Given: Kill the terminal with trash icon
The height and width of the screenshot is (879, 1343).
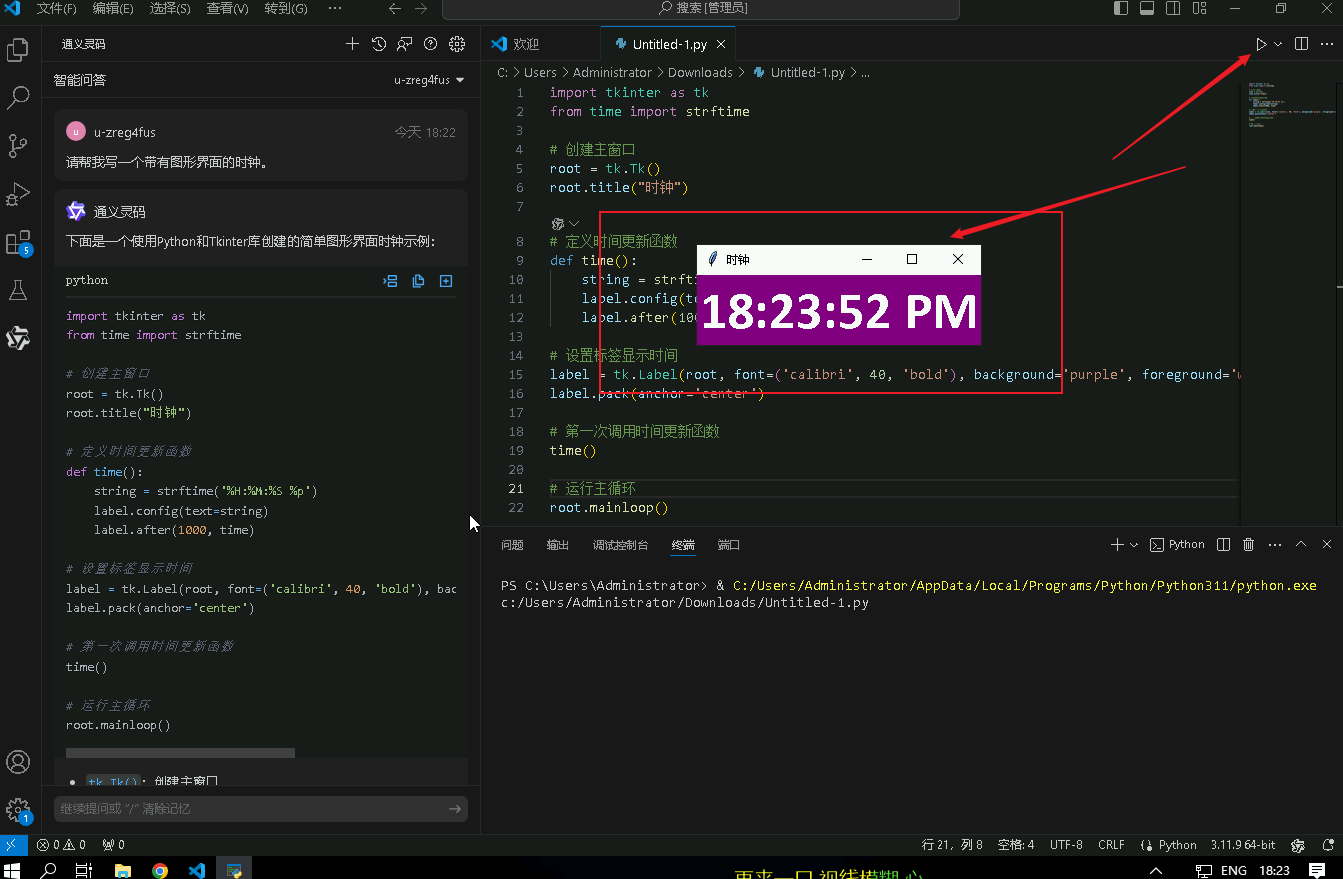Looking at the screenshot, I should coord(1248,545).
